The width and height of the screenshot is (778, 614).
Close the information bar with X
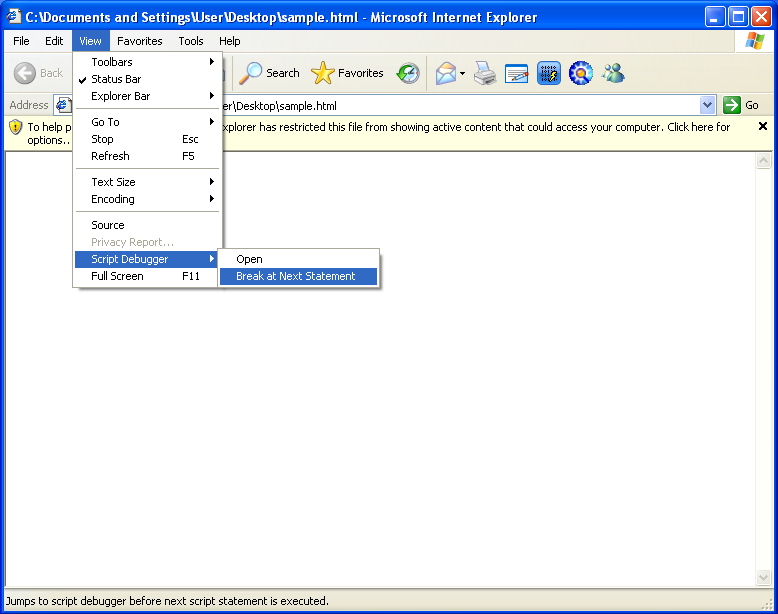click(763, 127)
